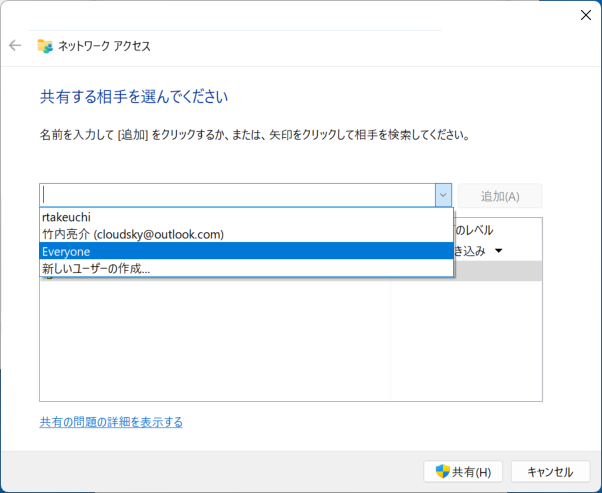The image size is (602, 493).
Task: Click the アクセス許可のレベル column header
Action: pyautogui.click(x=473, y=230)
